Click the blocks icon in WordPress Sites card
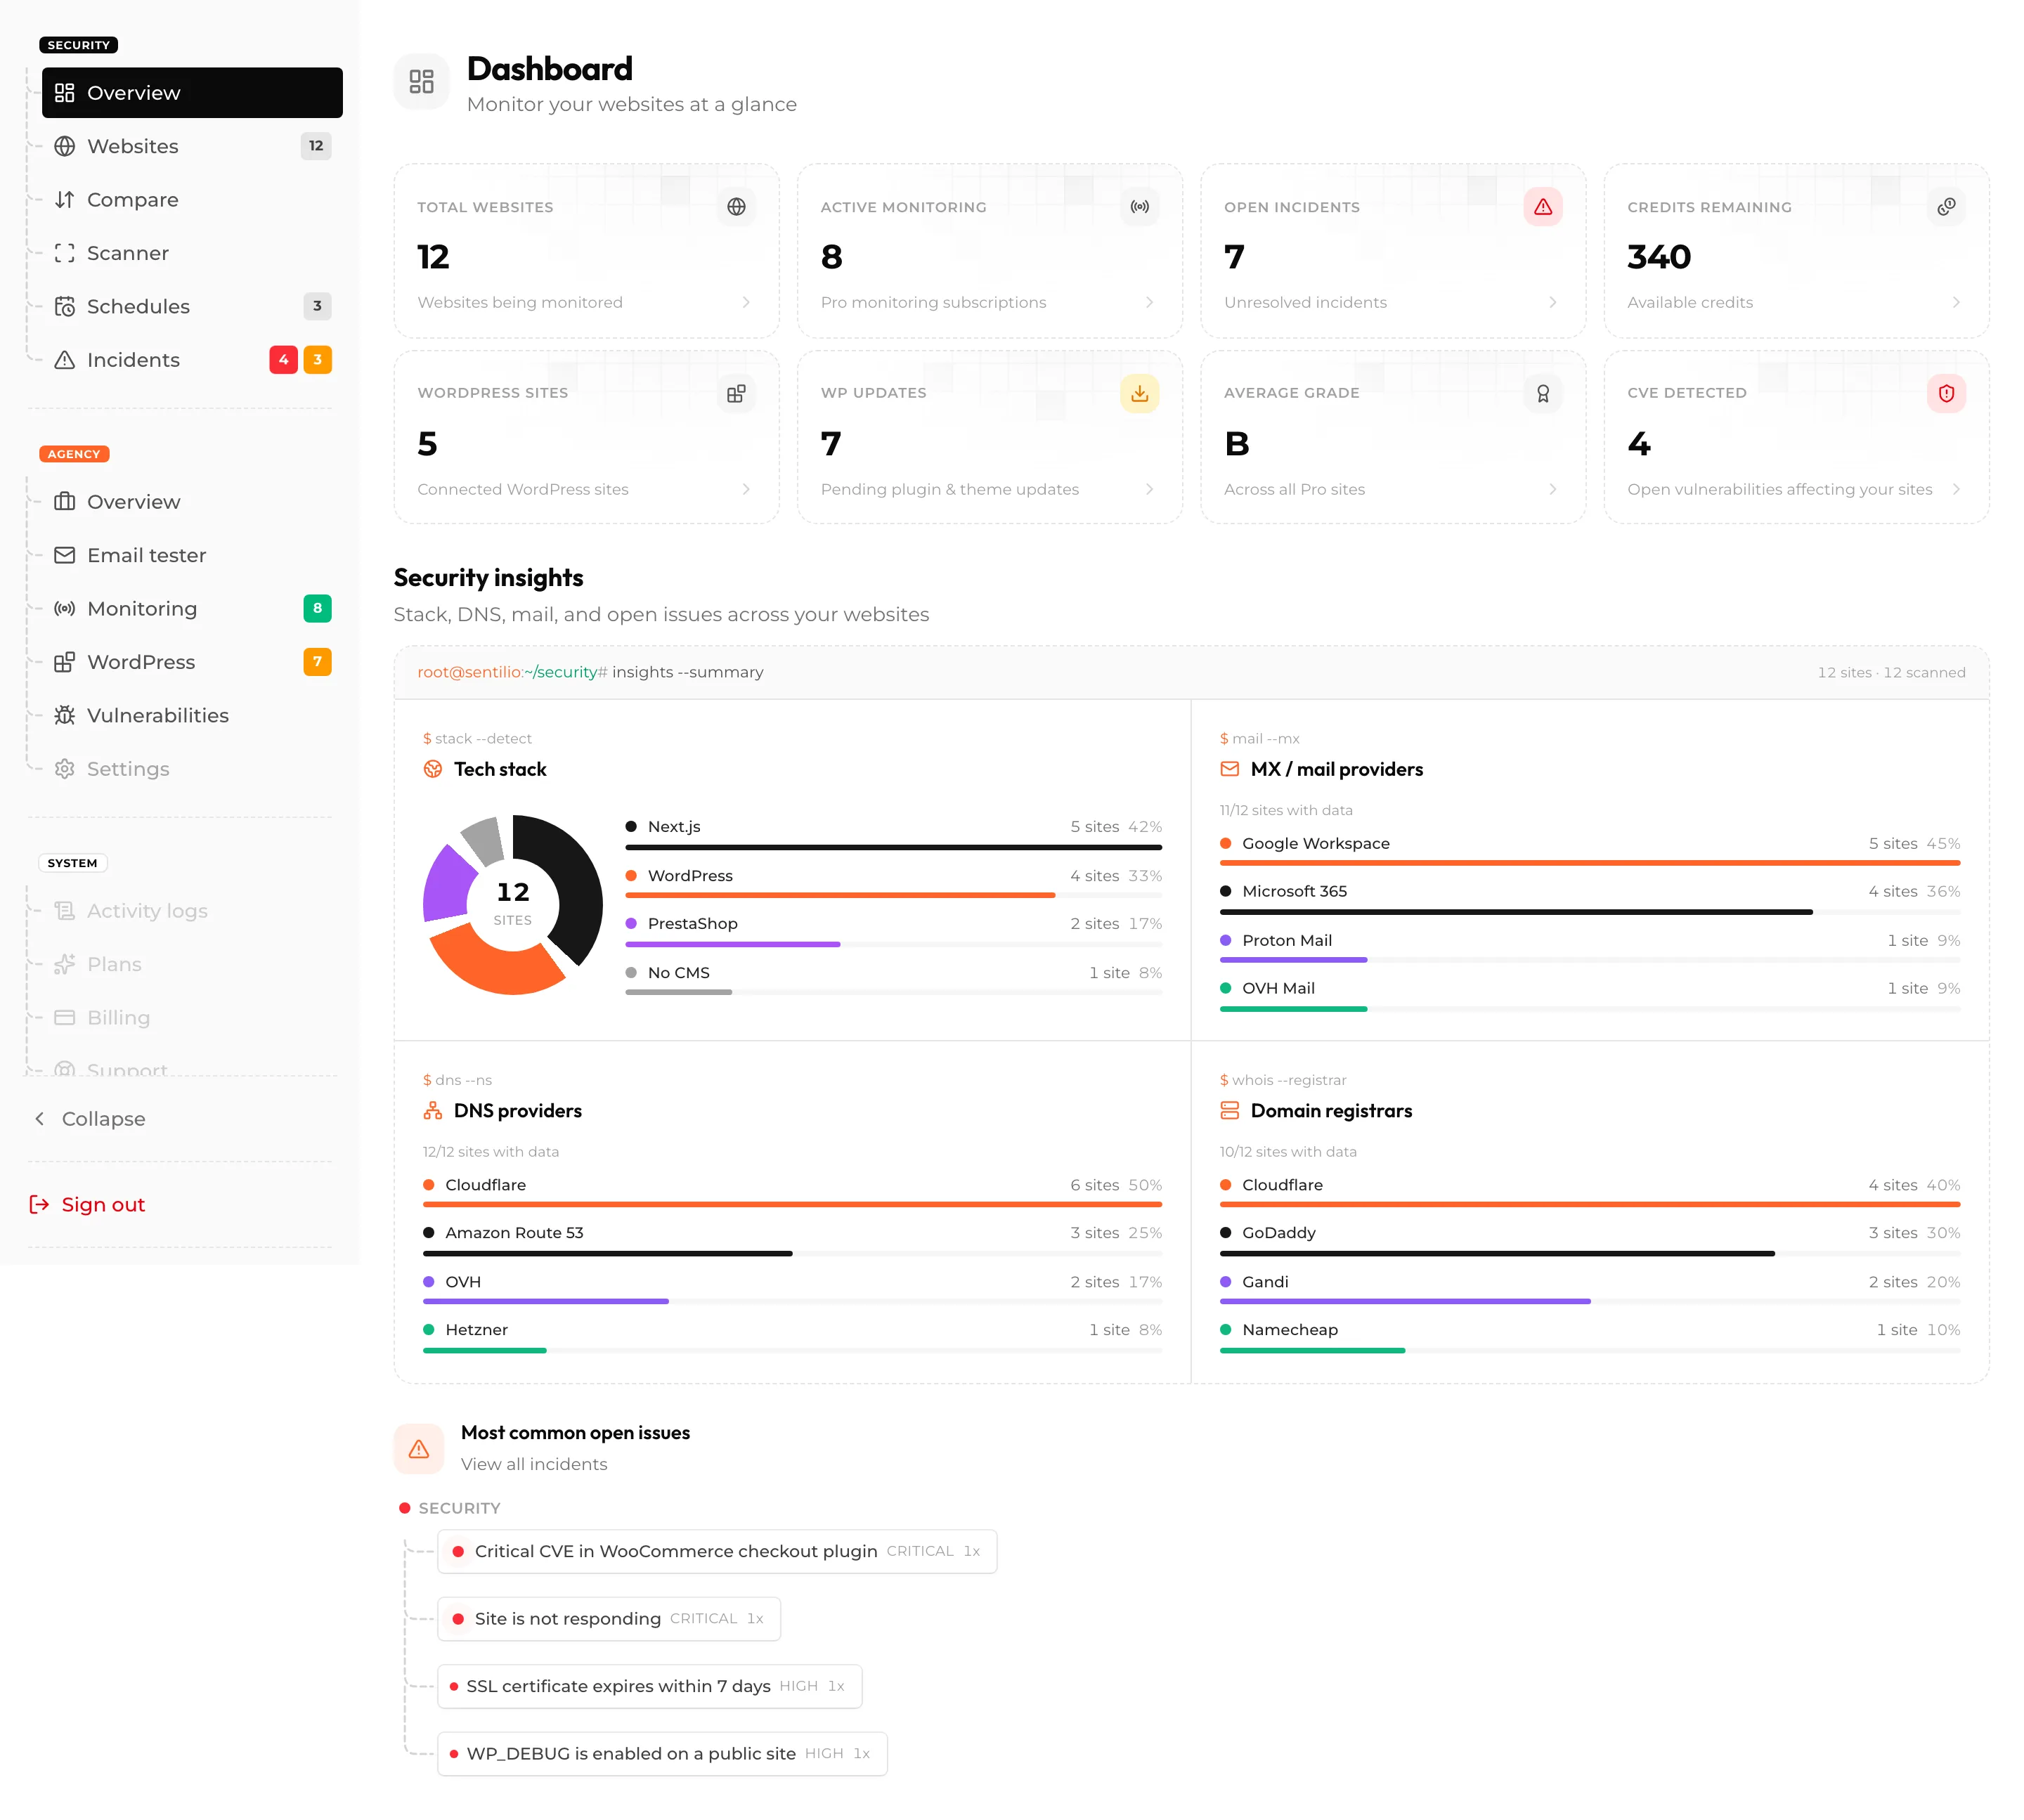Viewport: 2024px width, 1820px height. [x=736, y=394]
